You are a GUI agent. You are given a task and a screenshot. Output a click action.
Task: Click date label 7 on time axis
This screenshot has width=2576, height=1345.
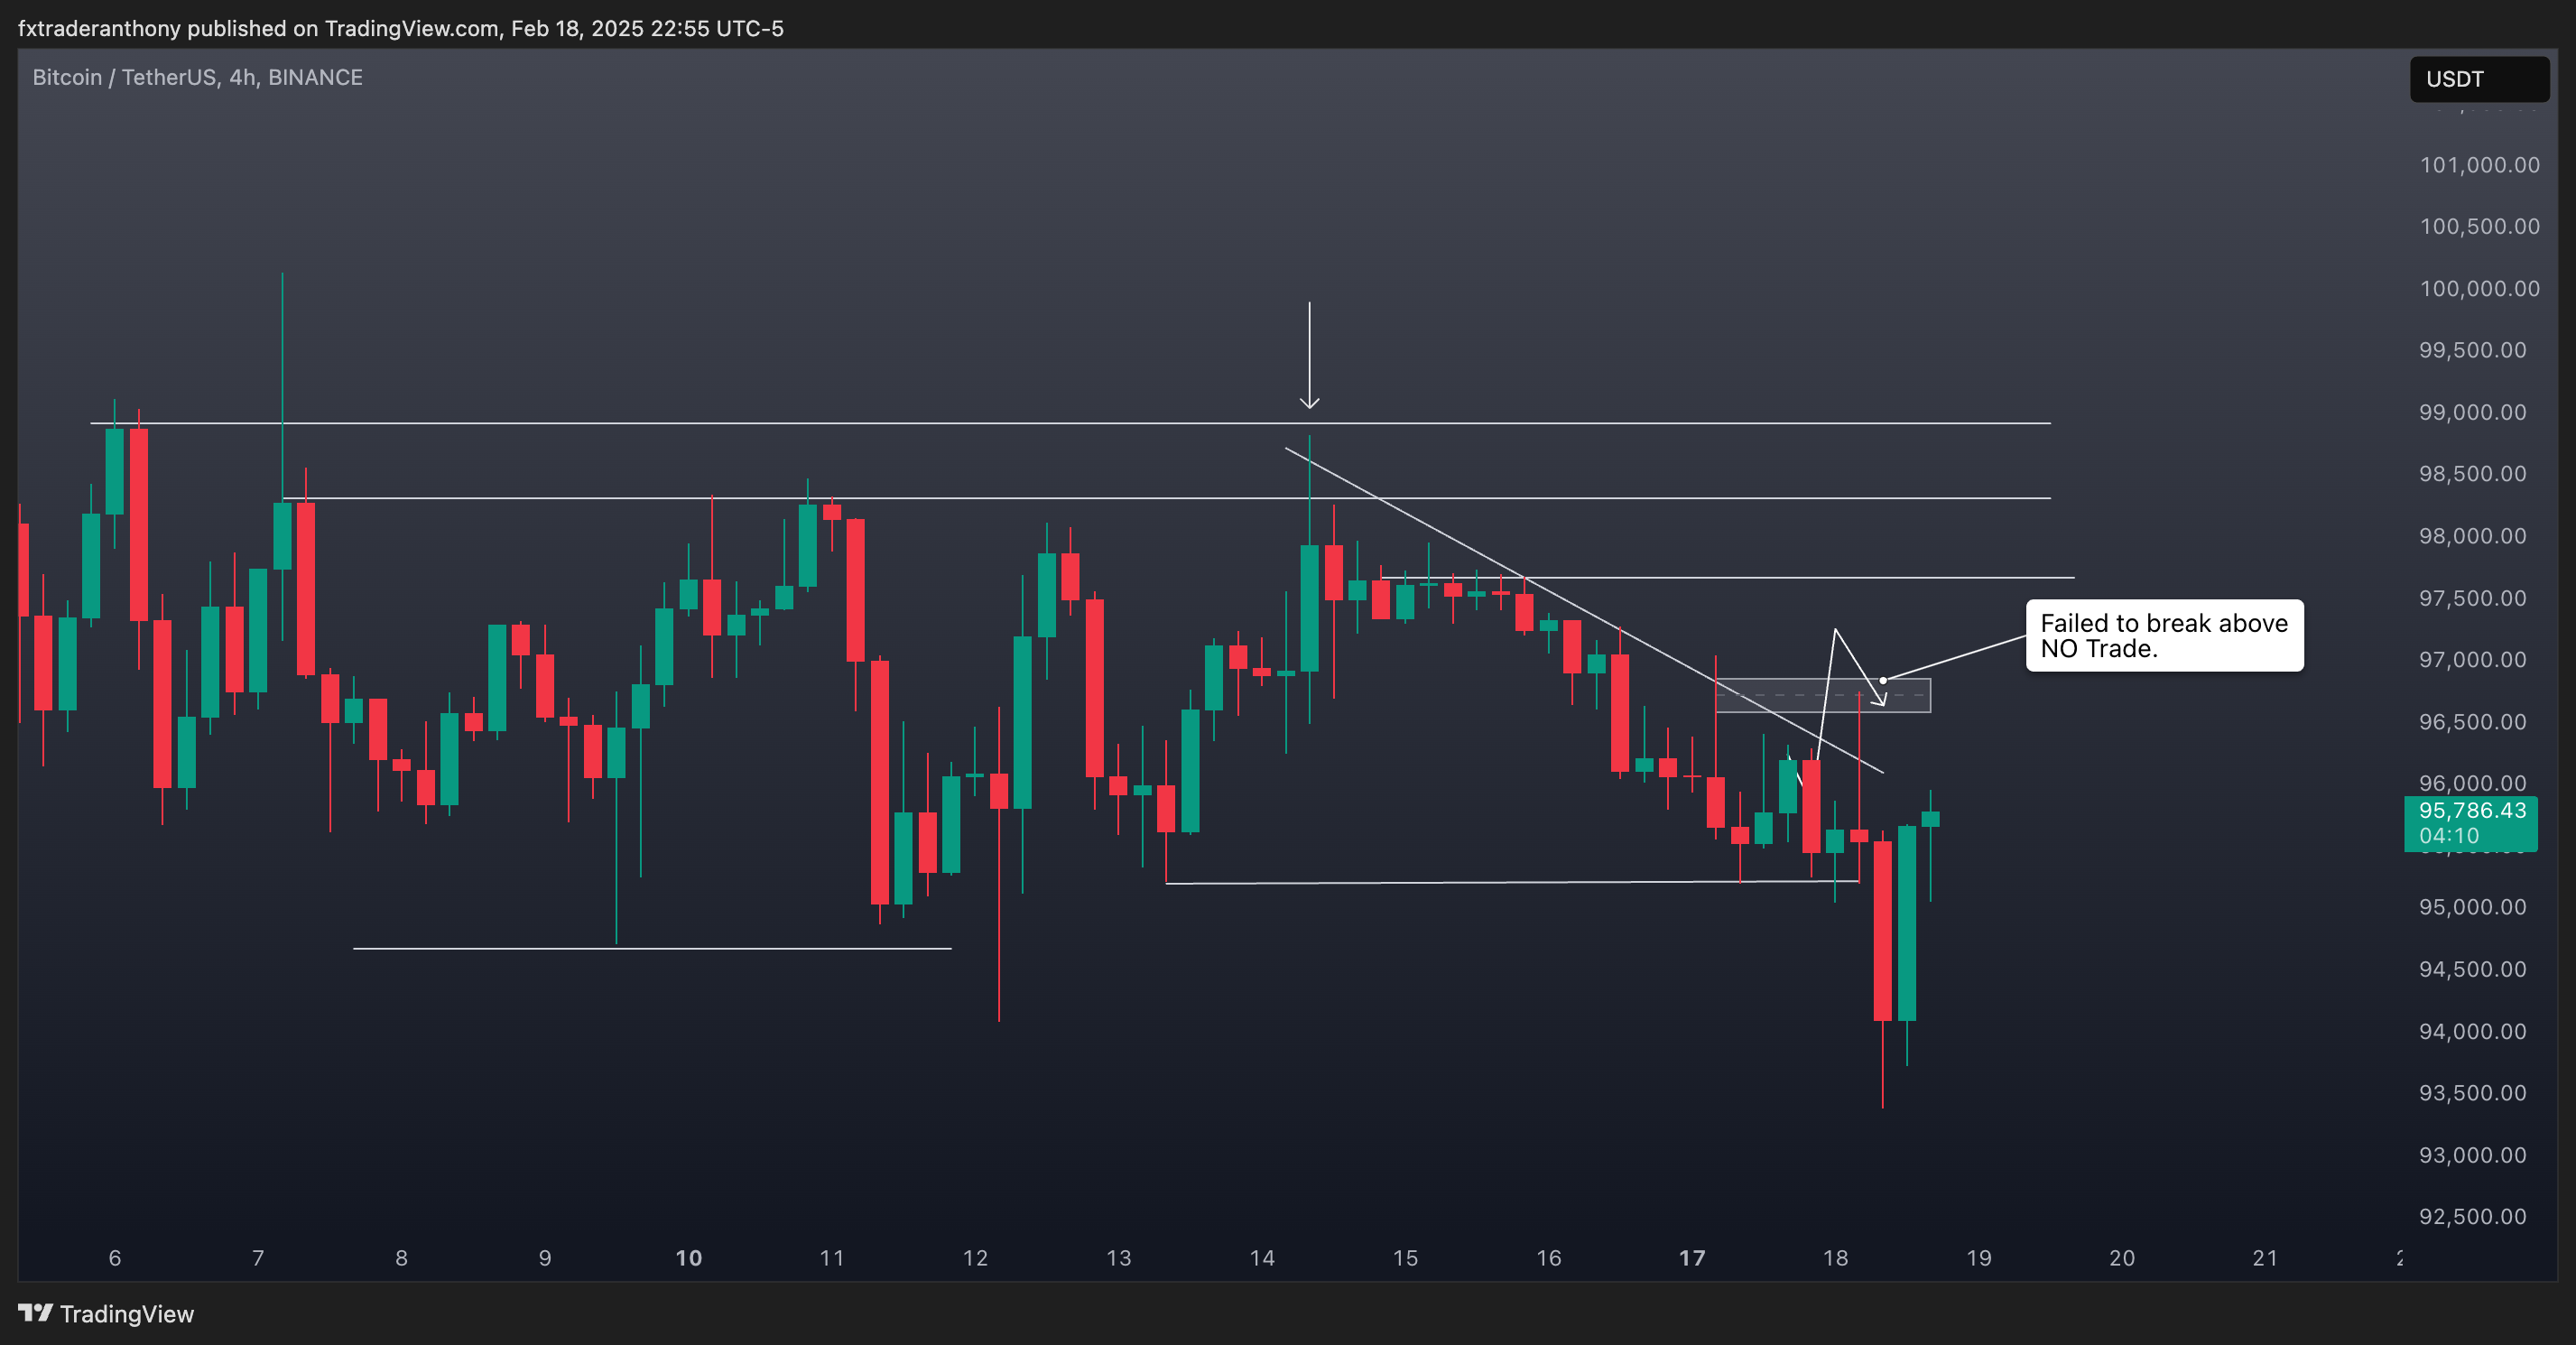click(x=258, y=1258)
